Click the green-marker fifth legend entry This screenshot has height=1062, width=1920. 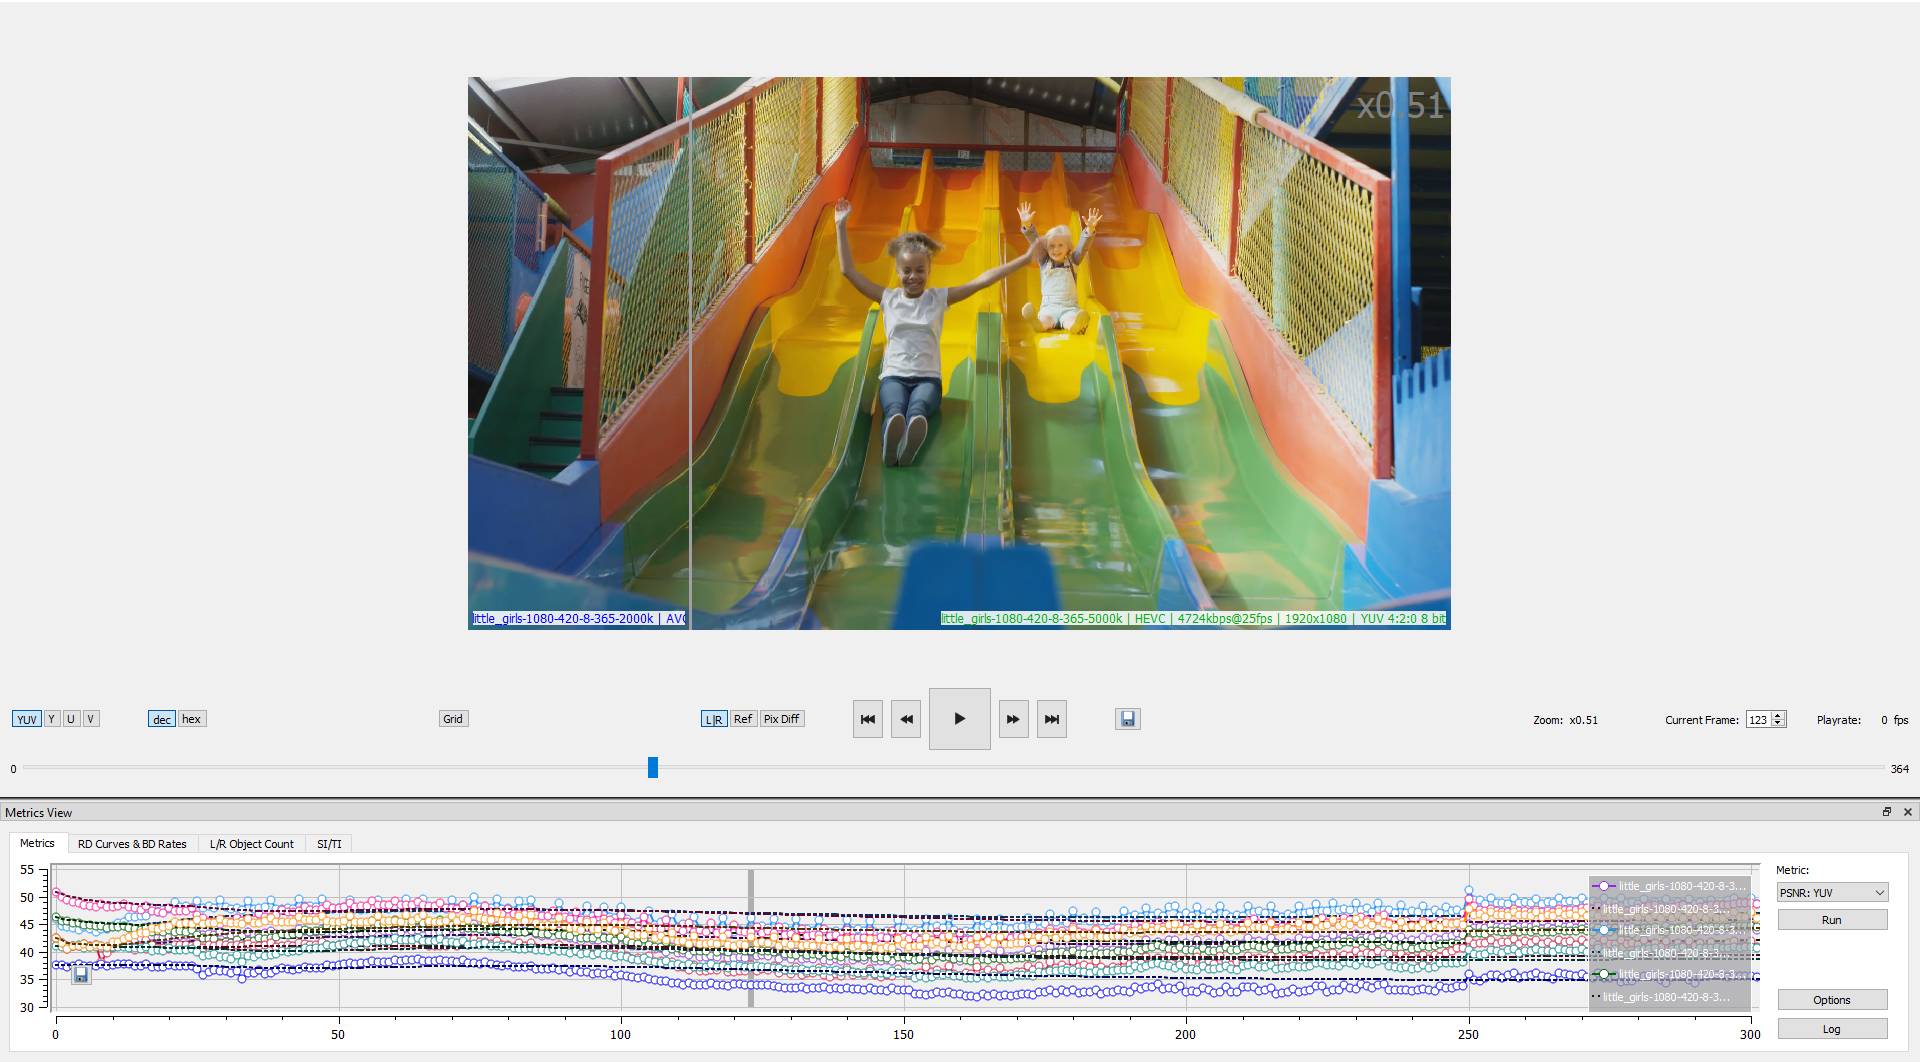pyautogui.click(x=1670, y=974)
